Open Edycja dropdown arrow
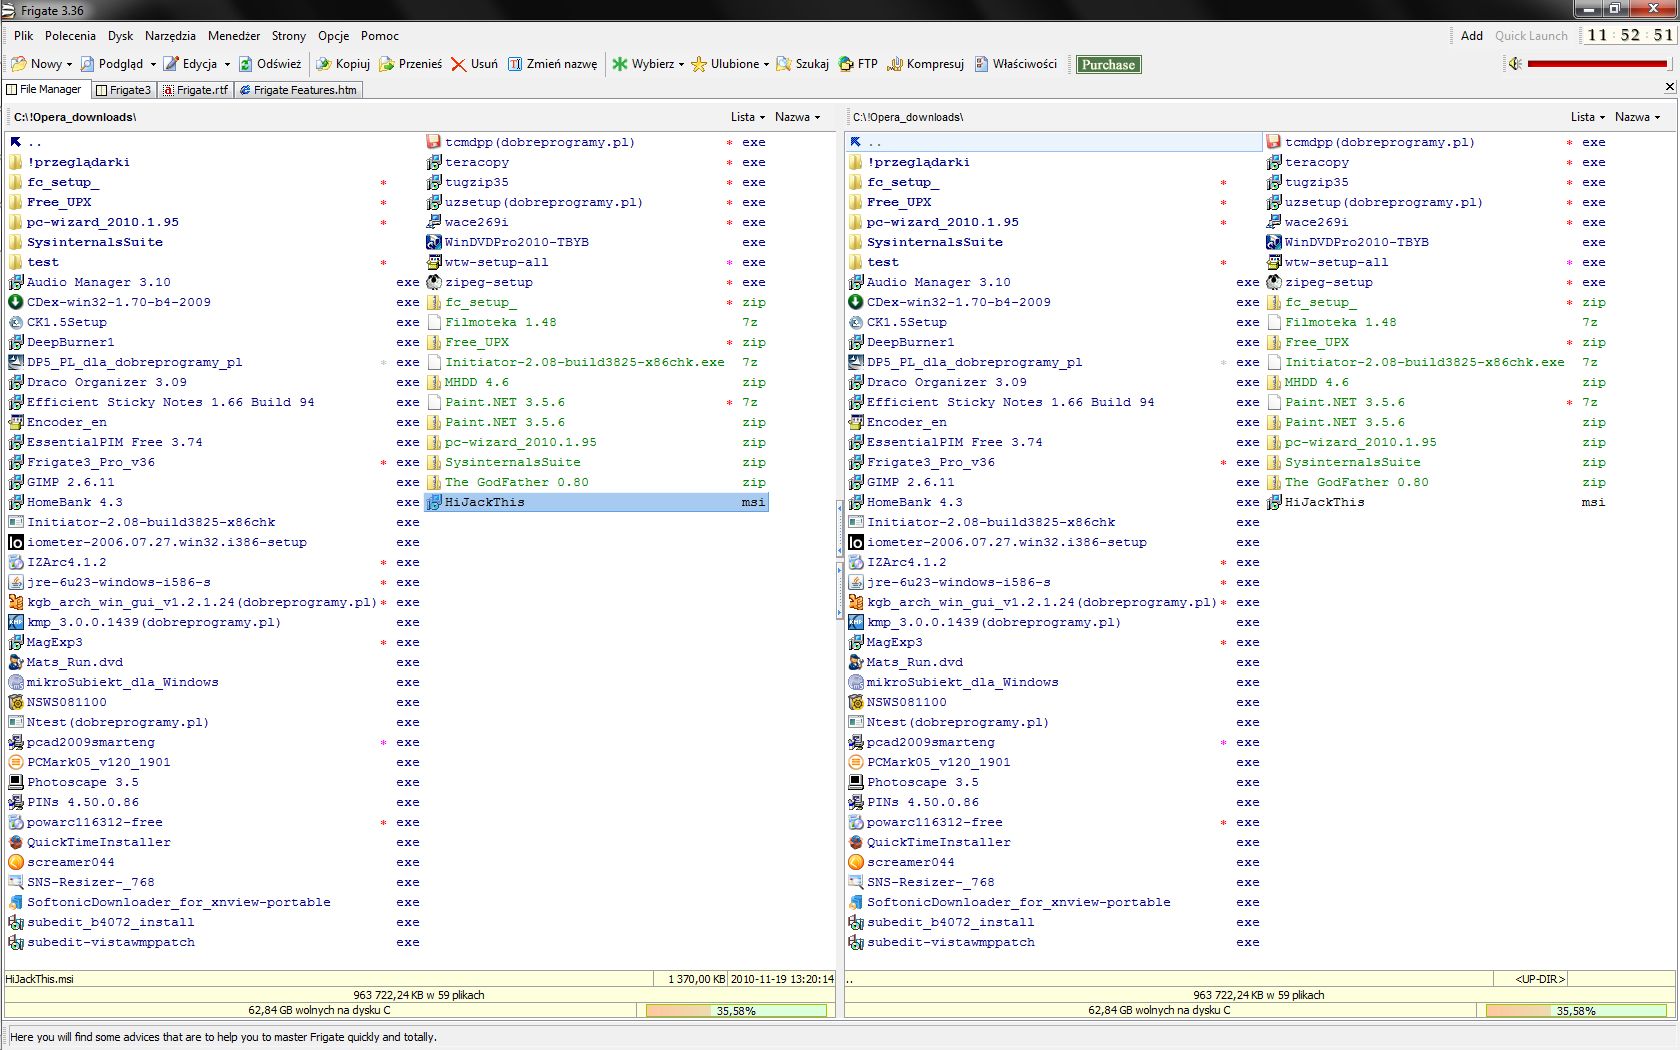The width and height of the screenshot is (1680, 1050). point(227,64)
